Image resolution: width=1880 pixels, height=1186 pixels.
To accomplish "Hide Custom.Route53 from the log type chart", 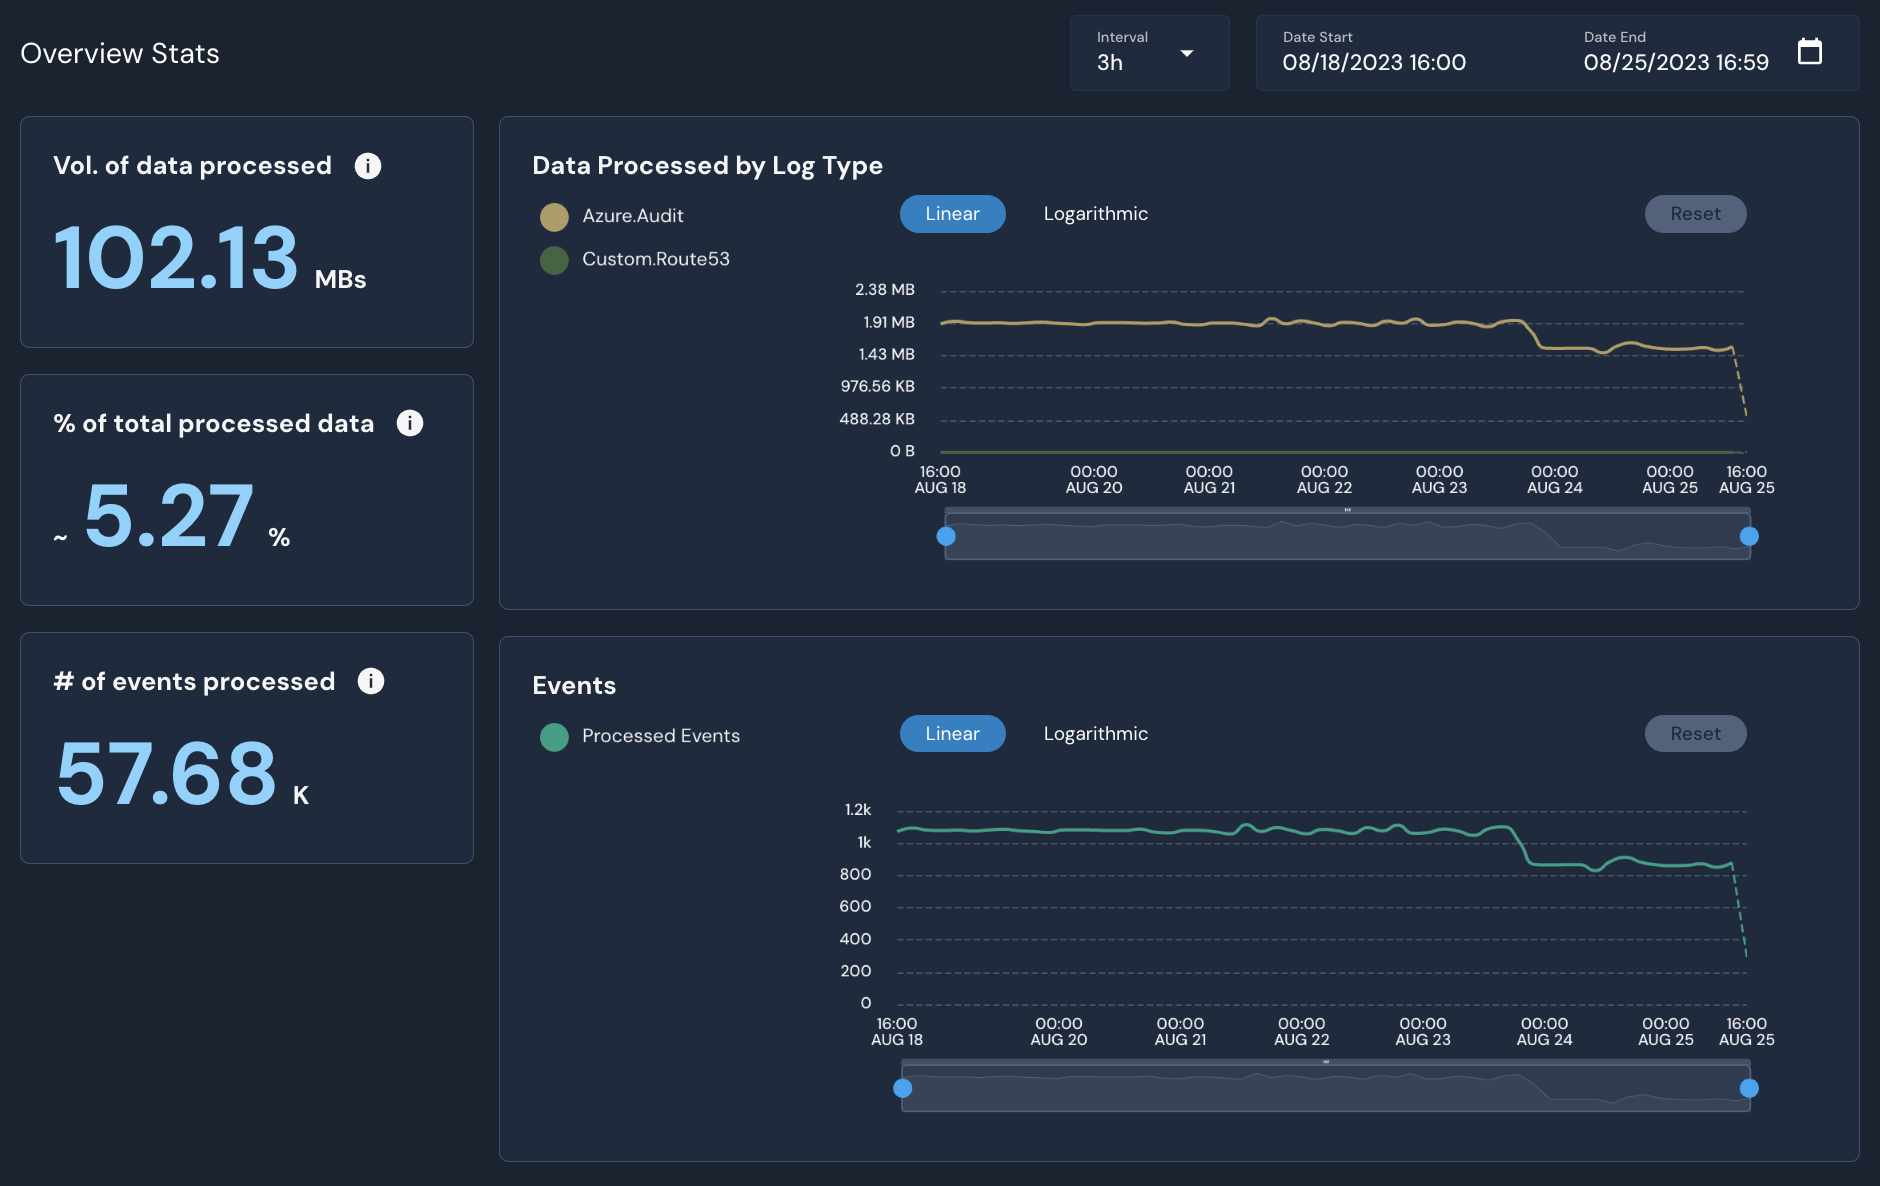I will 656,259.
